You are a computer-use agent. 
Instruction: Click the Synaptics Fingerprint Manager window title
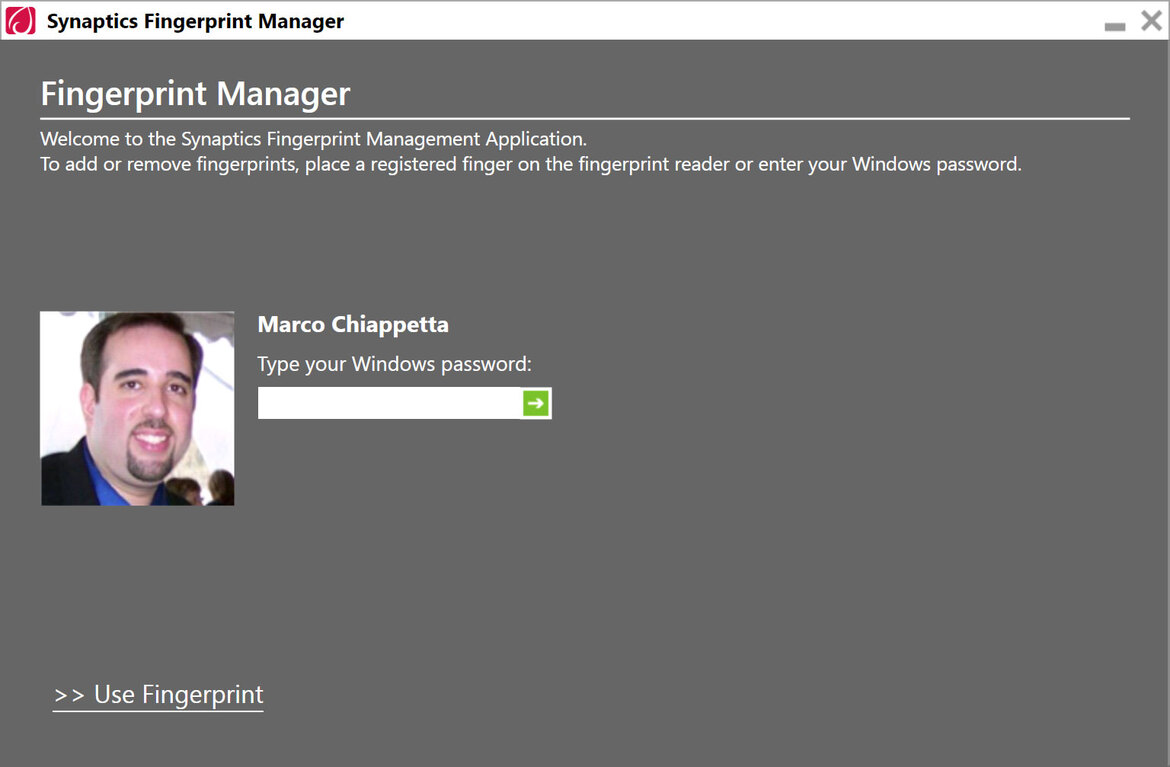click(195, 21)
